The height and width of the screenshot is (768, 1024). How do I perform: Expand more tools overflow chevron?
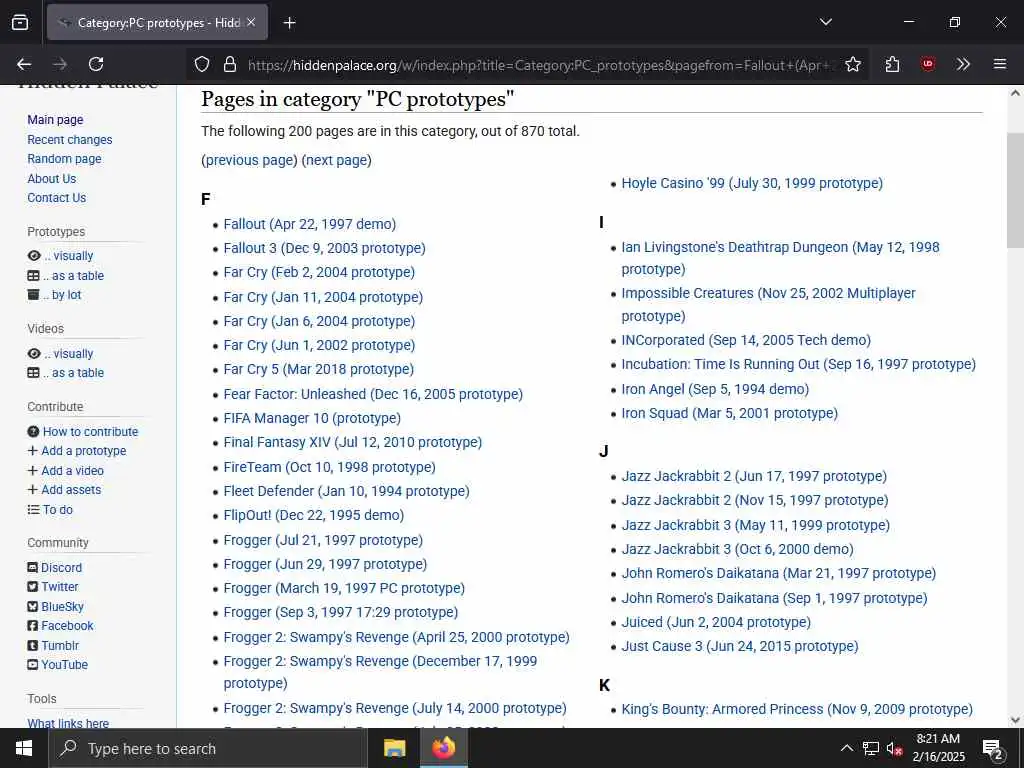[x=963, y=64]
